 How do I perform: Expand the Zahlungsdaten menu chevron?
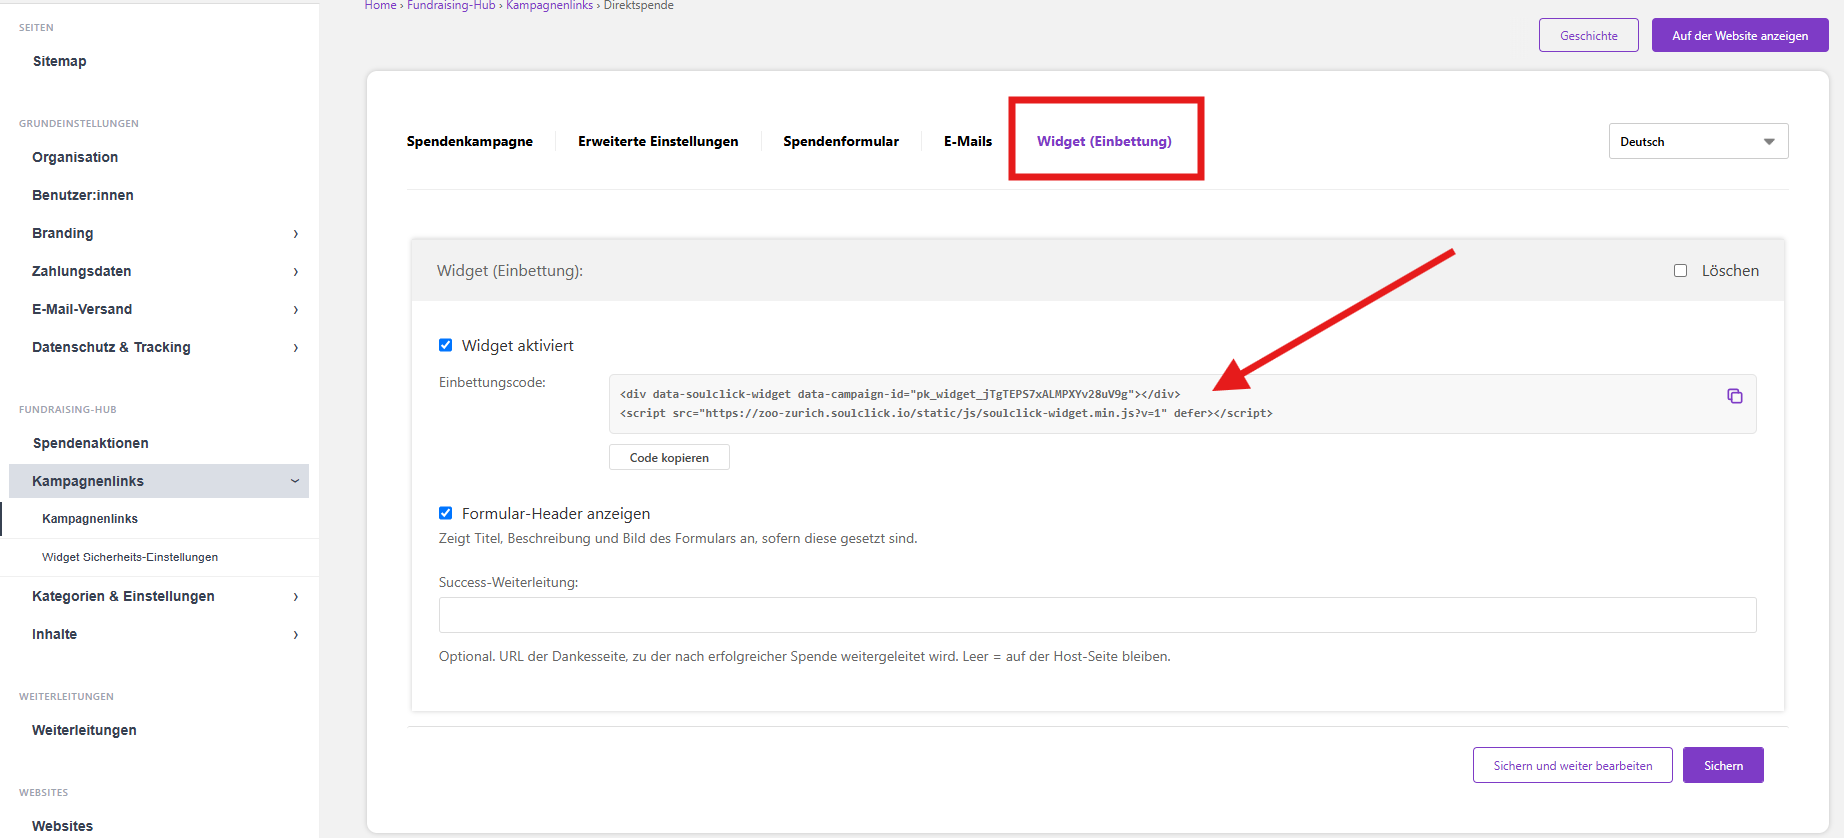click(x=295, y=272)
